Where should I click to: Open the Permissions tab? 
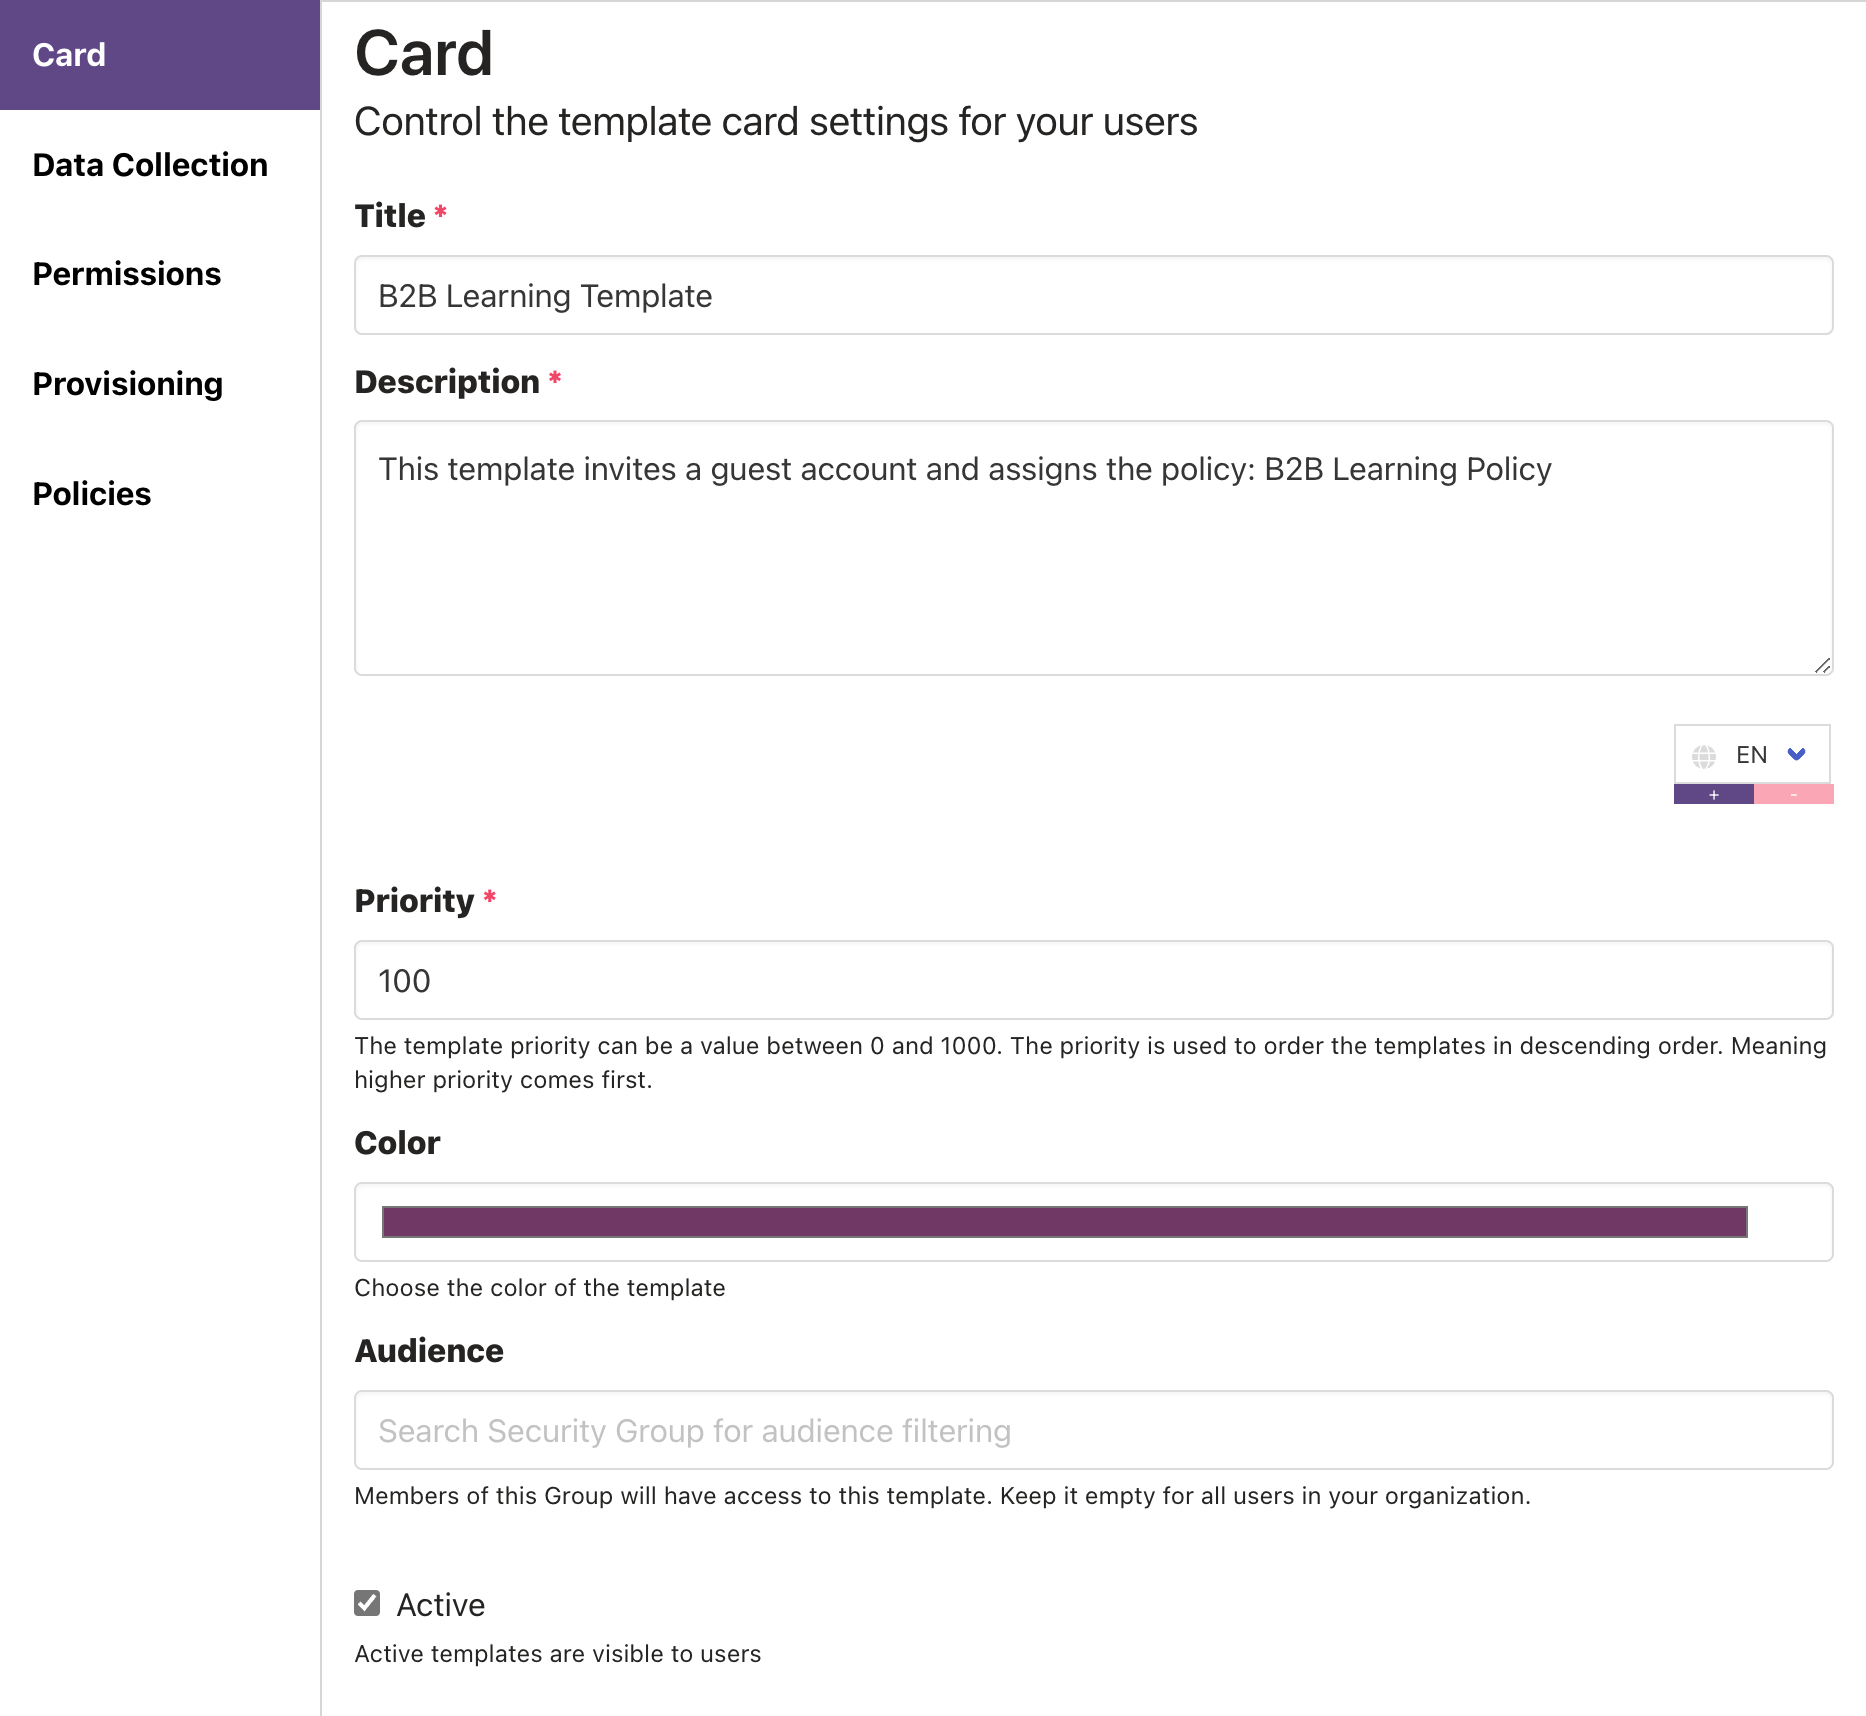(x=127, y=274)
